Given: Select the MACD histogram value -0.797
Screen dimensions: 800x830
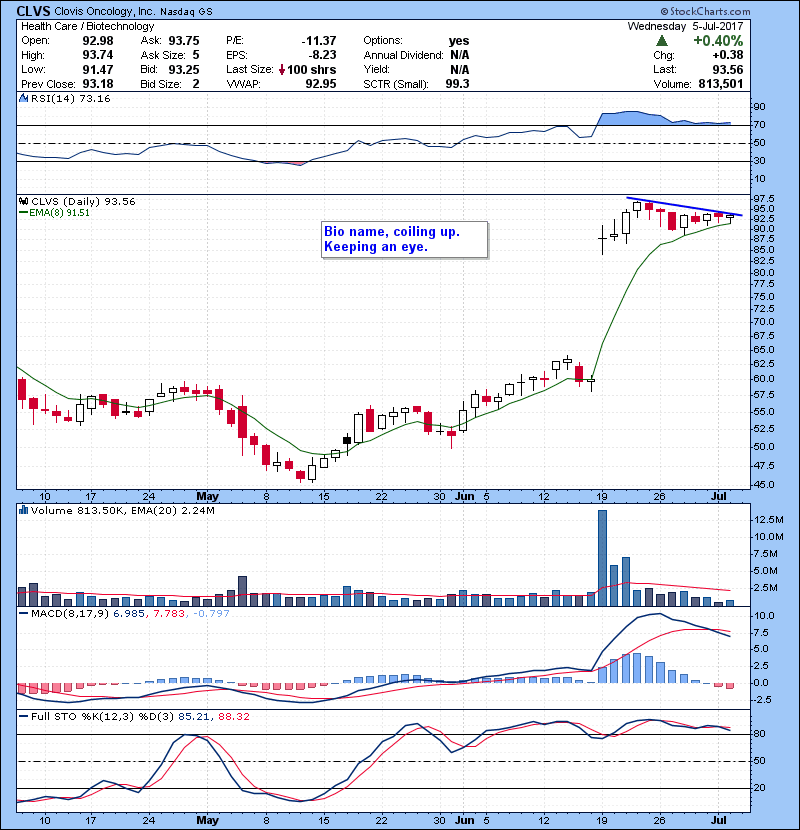Looking at the screenshot, I should [x=211, y=614].
